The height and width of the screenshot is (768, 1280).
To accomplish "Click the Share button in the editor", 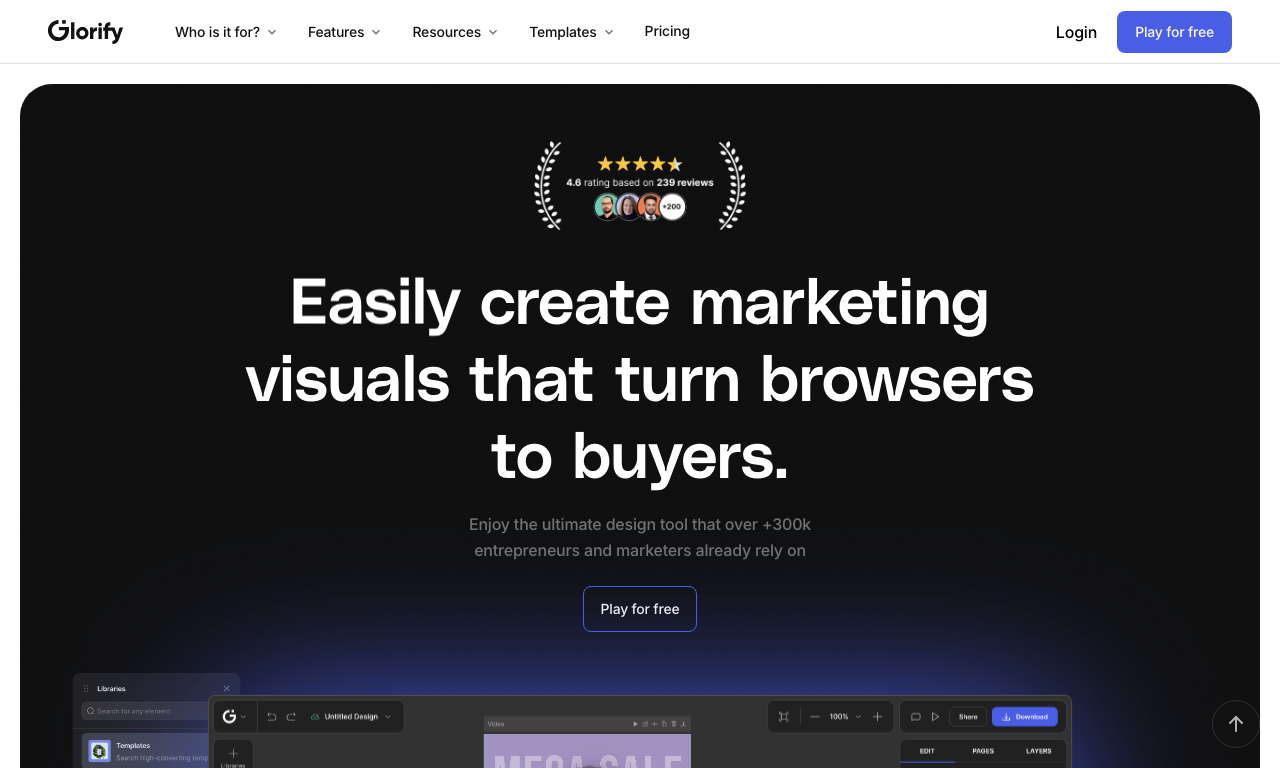I will click(x=968, y=716).
